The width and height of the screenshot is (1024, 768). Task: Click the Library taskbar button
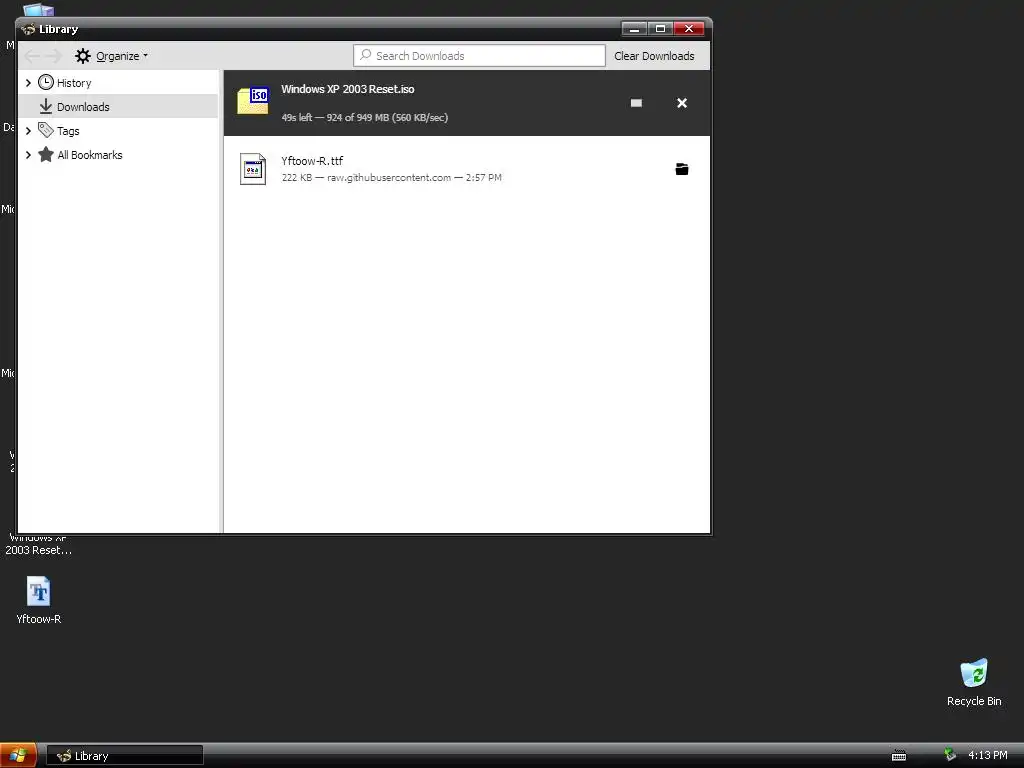pyautogui.click(x=125, y=756)
